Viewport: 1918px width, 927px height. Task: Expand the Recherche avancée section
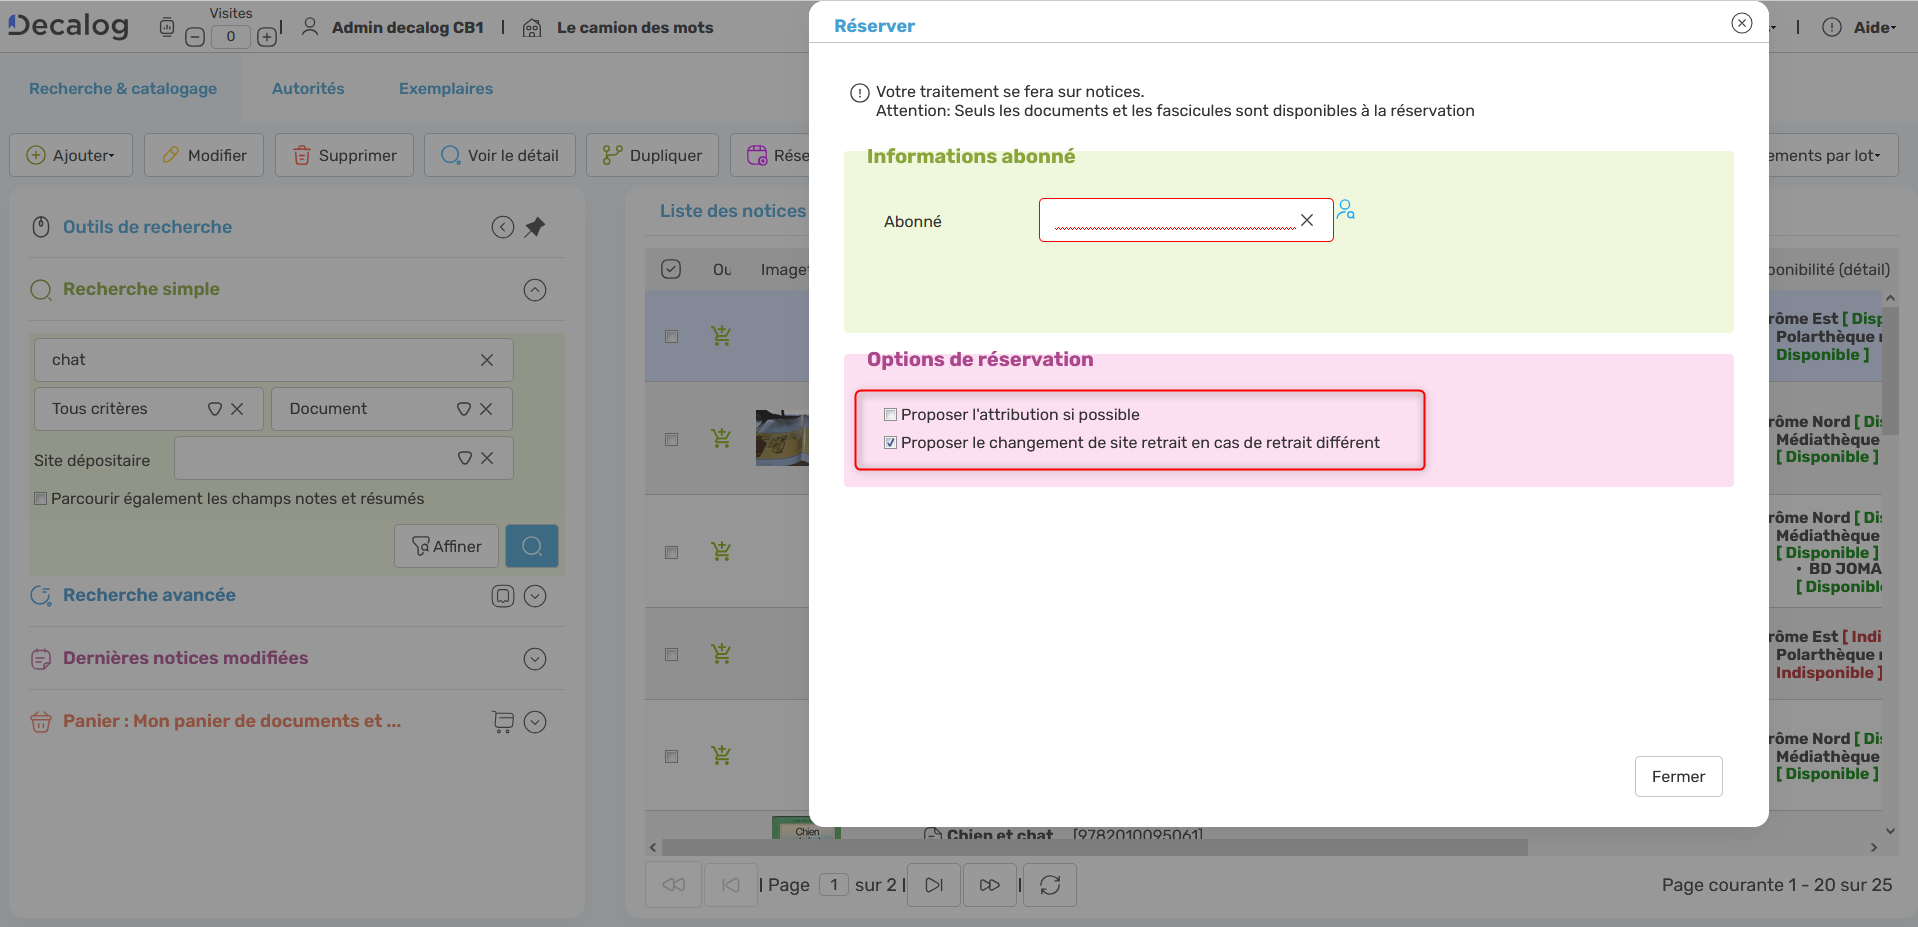tap(535, 596)
